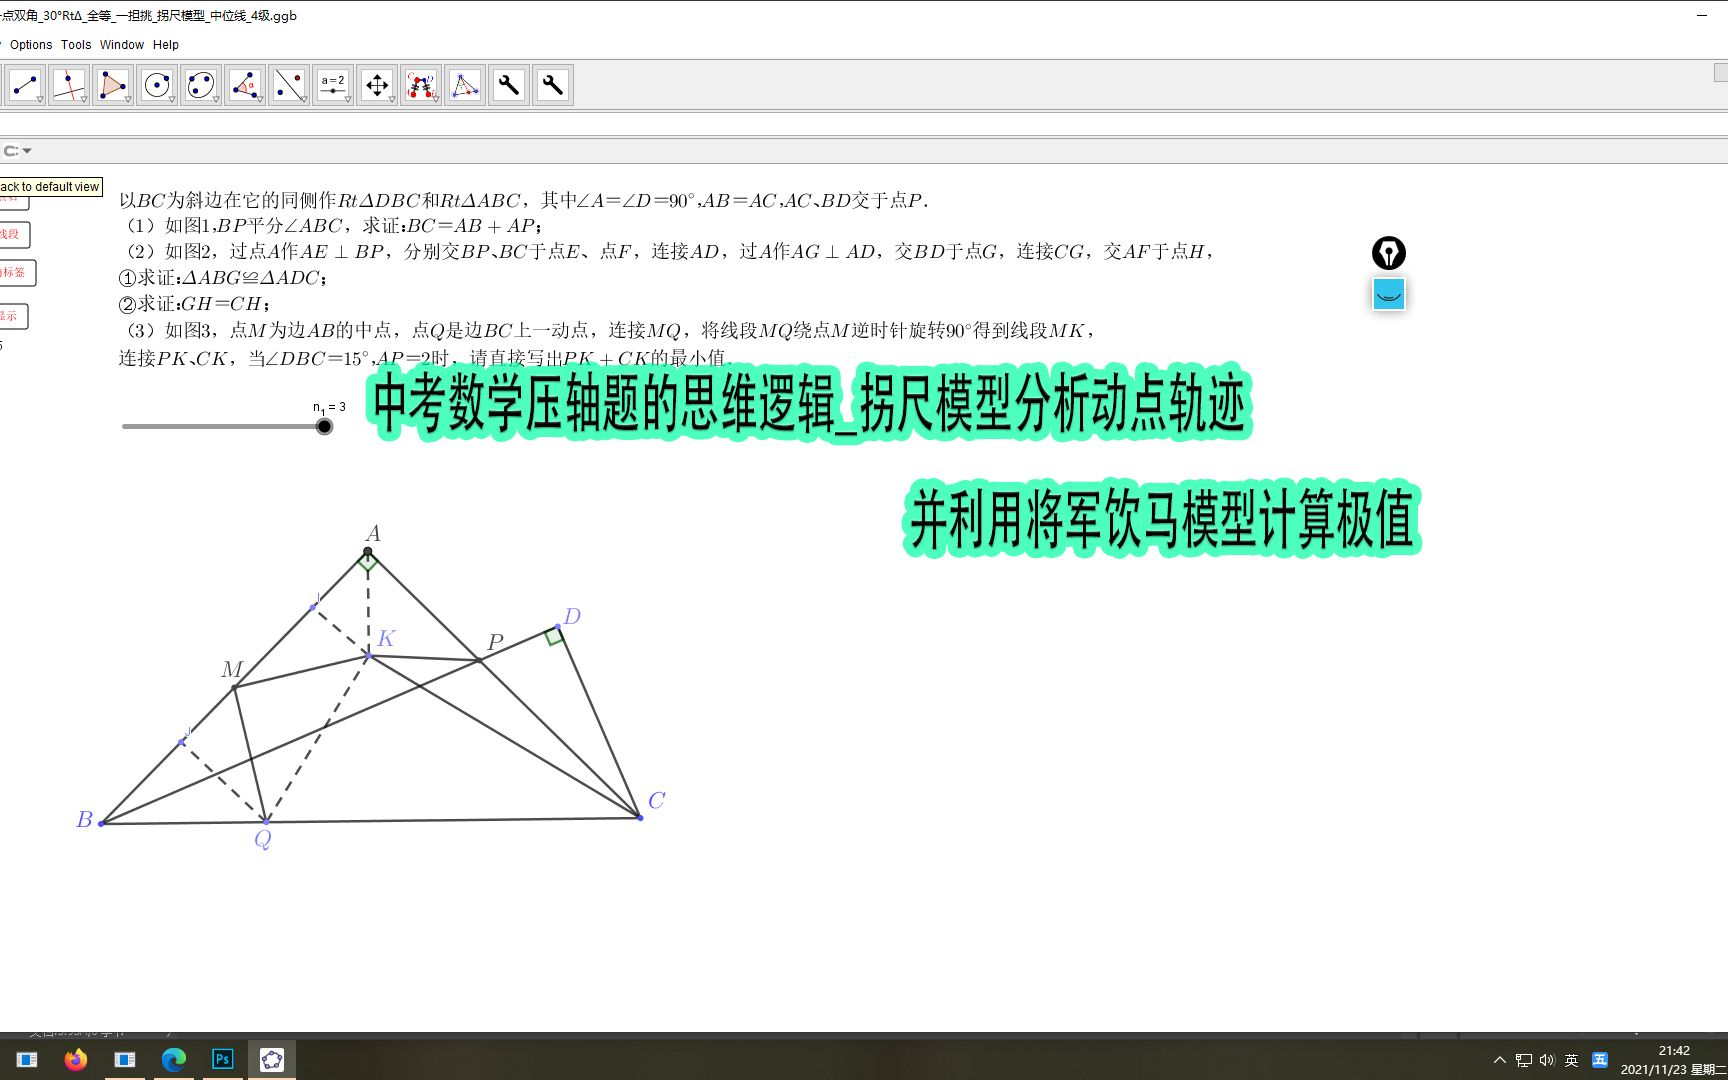Screen dimensions: 1728x1080
Task: Select the Segment tool in the toolbar
Action: click(x=25, y=85)
